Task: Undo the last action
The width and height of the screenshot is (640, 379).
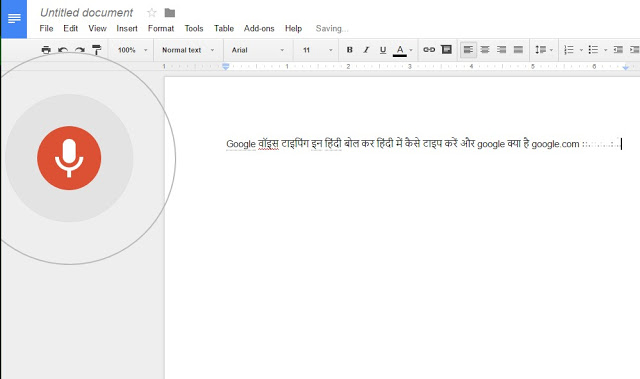Action: pos(63,50)
